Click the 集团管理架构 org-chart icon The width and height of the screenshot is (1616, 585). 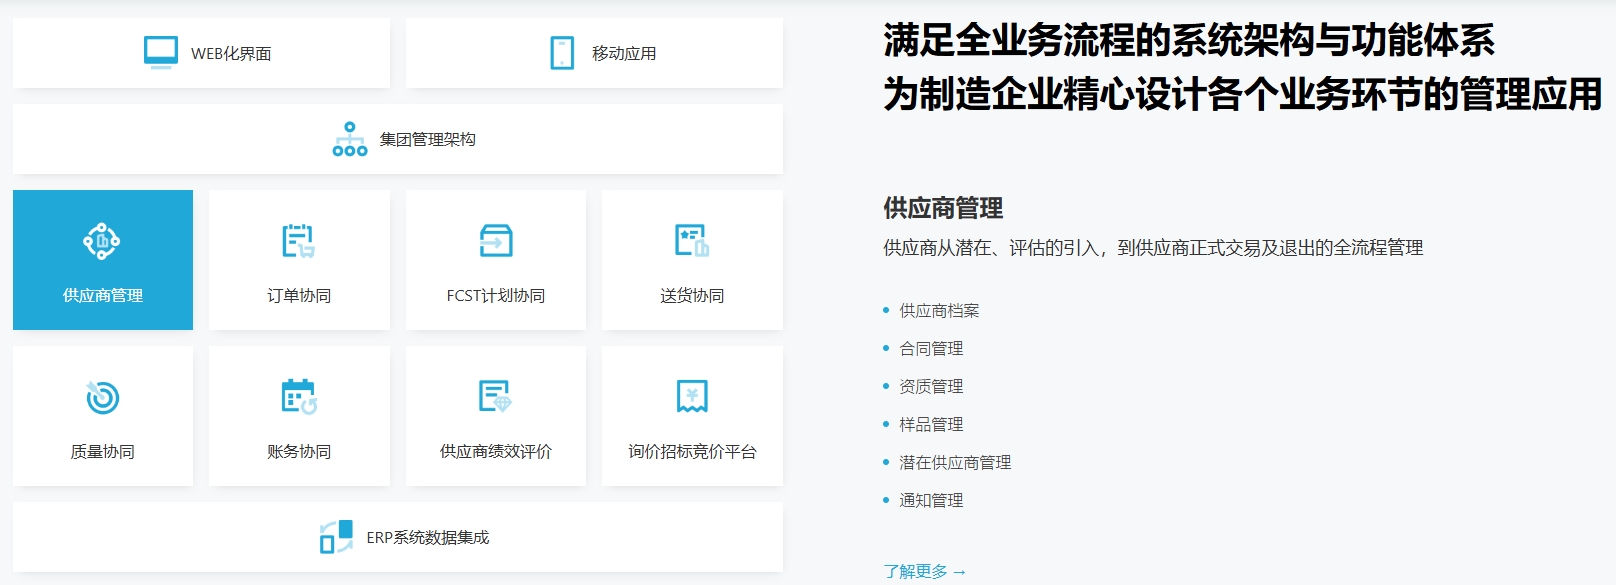[349, 139]
